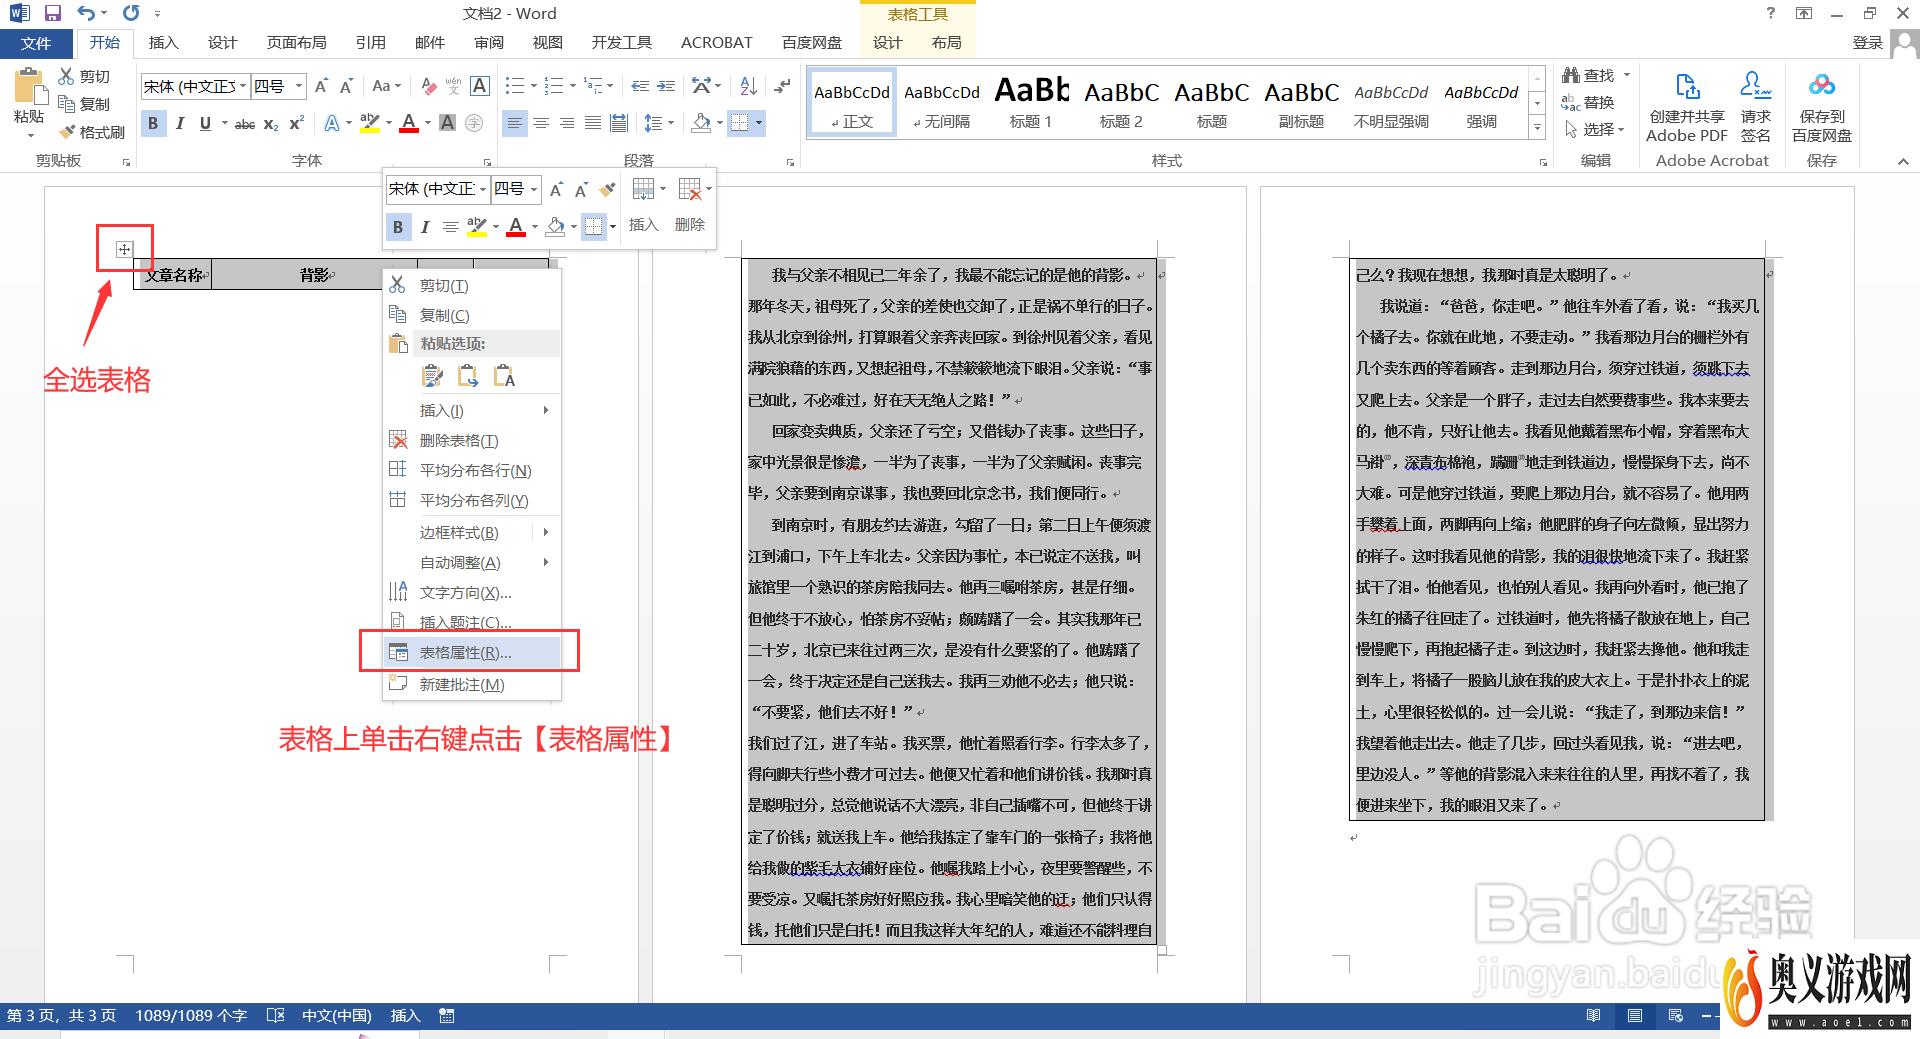Open the ribbon font size dropdown (四号)

[298, 87]
